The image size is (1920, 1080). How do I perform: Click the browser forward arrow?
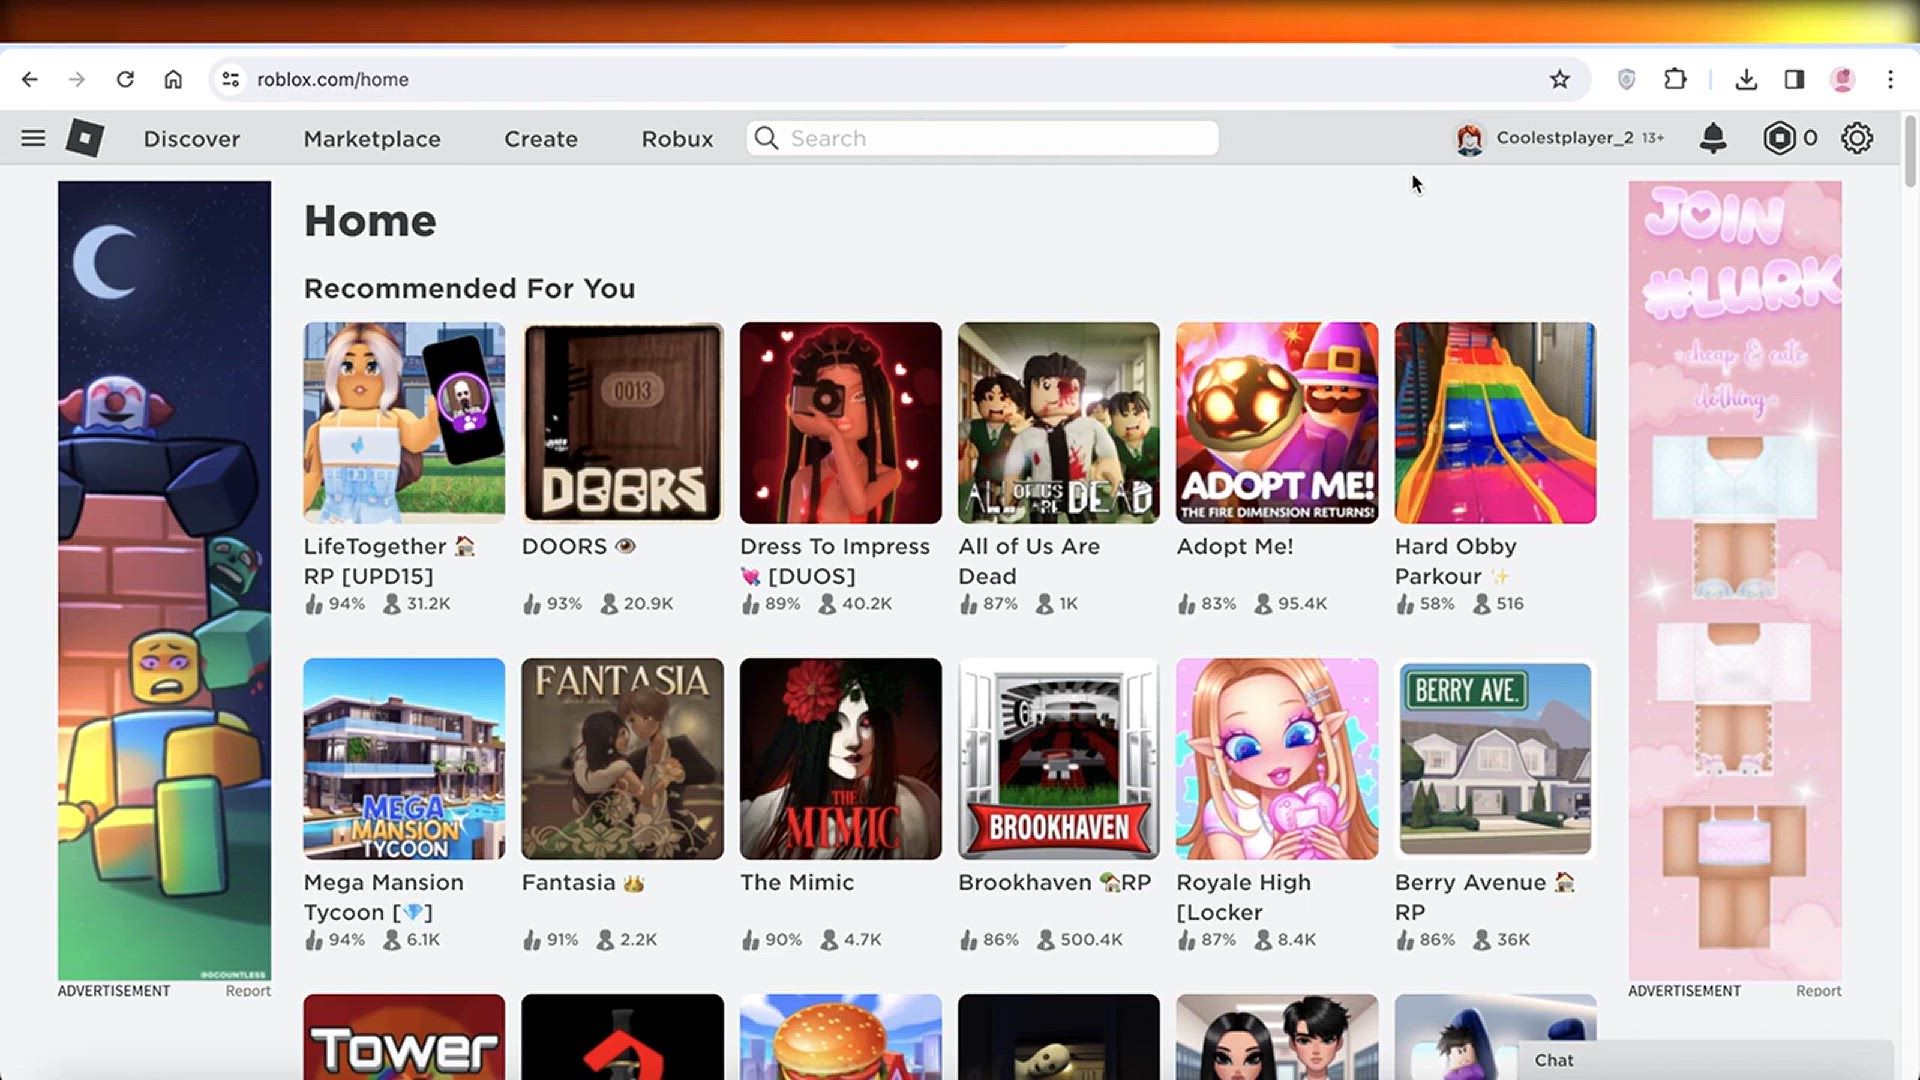pyautogui.click(x=77, y=79)
